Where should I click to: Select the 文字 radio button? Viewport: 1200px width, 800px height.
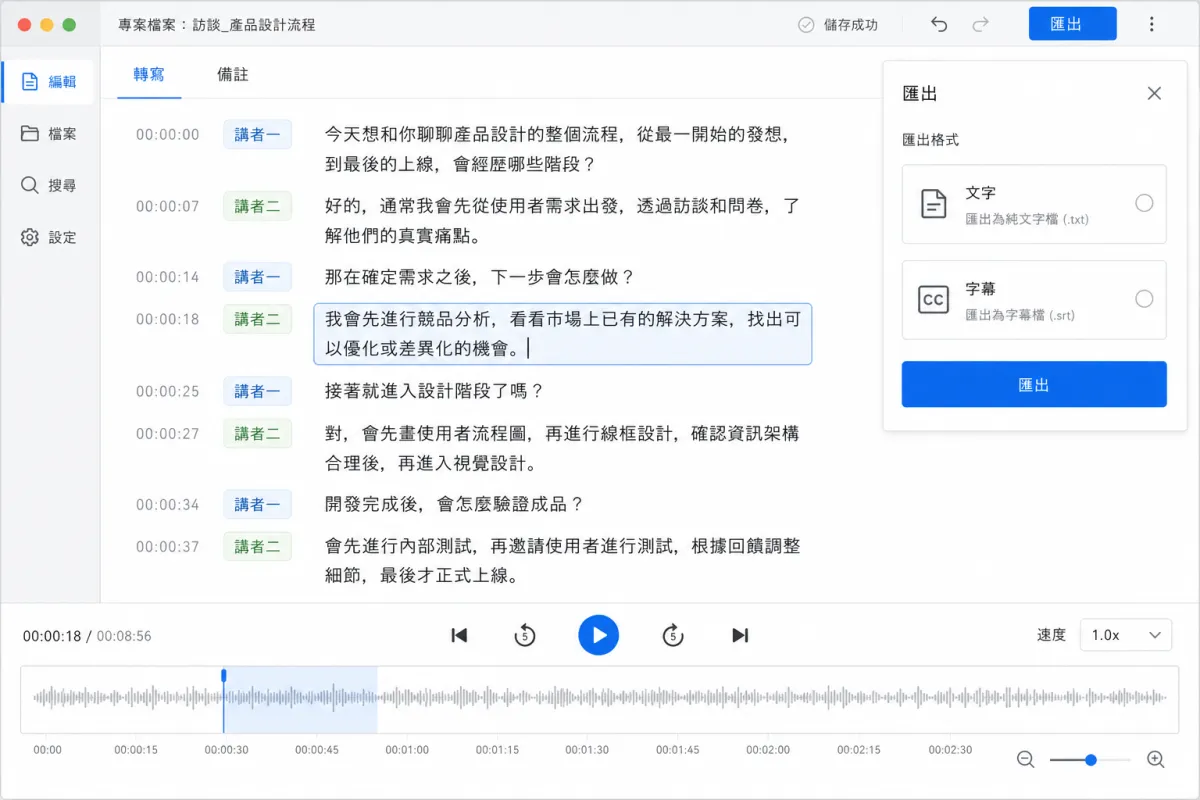point(1144,203)
